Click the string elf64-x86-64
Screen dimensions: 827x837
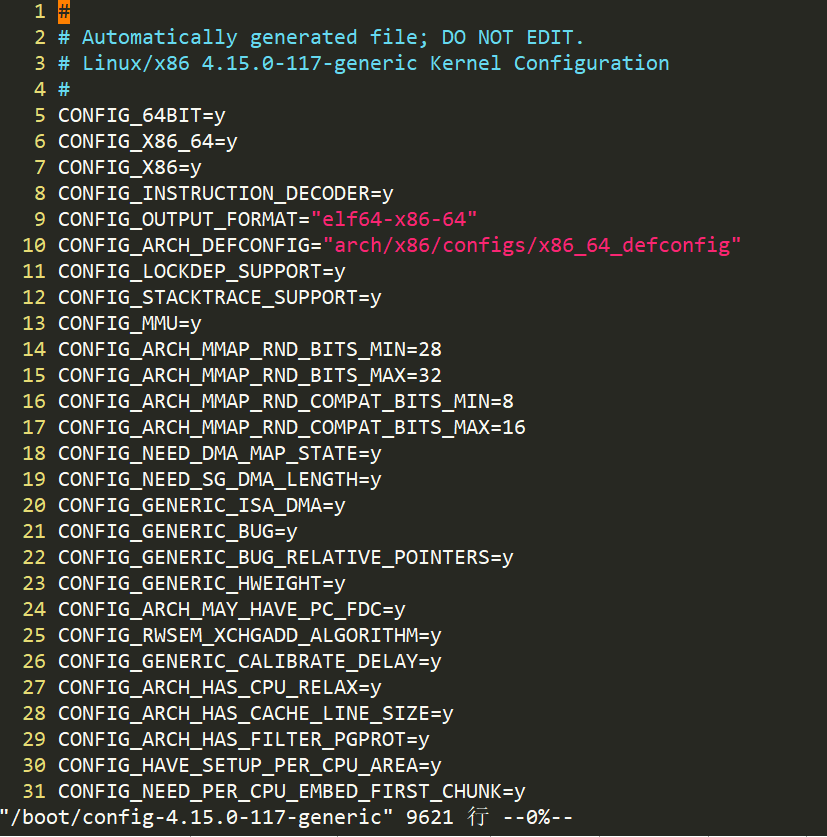(395, 219)
